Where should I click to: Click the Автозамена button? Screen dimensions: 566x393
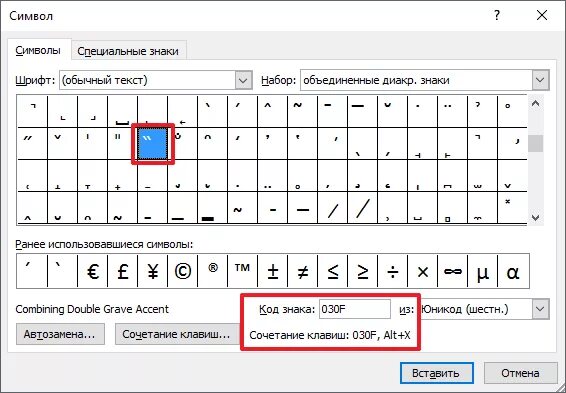click(60, 334)
